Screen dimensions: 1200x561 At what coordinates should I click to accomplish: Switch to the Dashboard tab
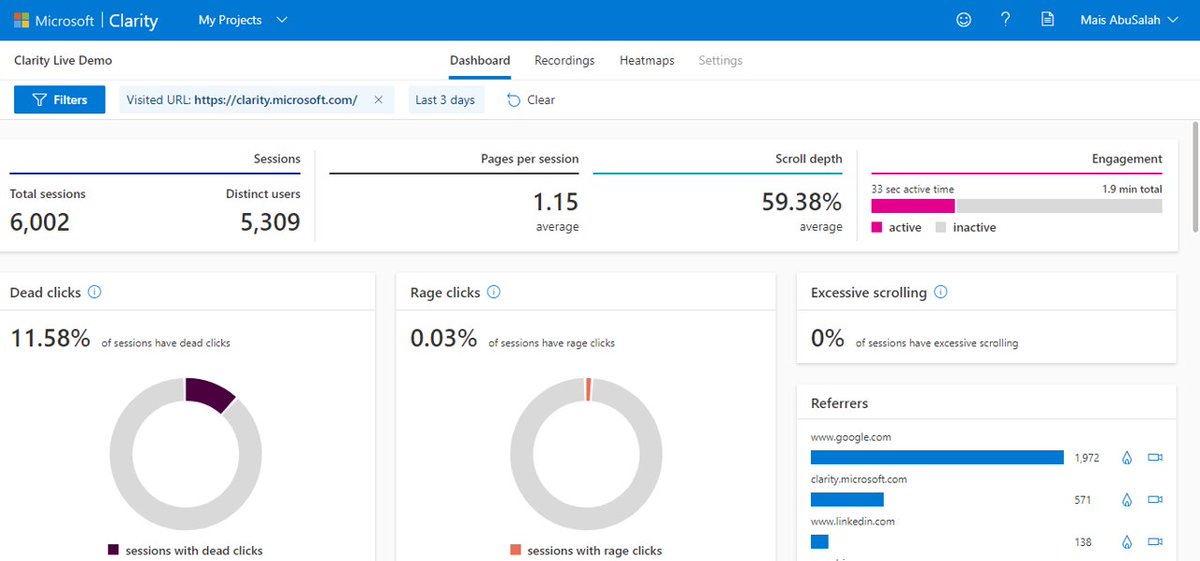click(480, 60)
